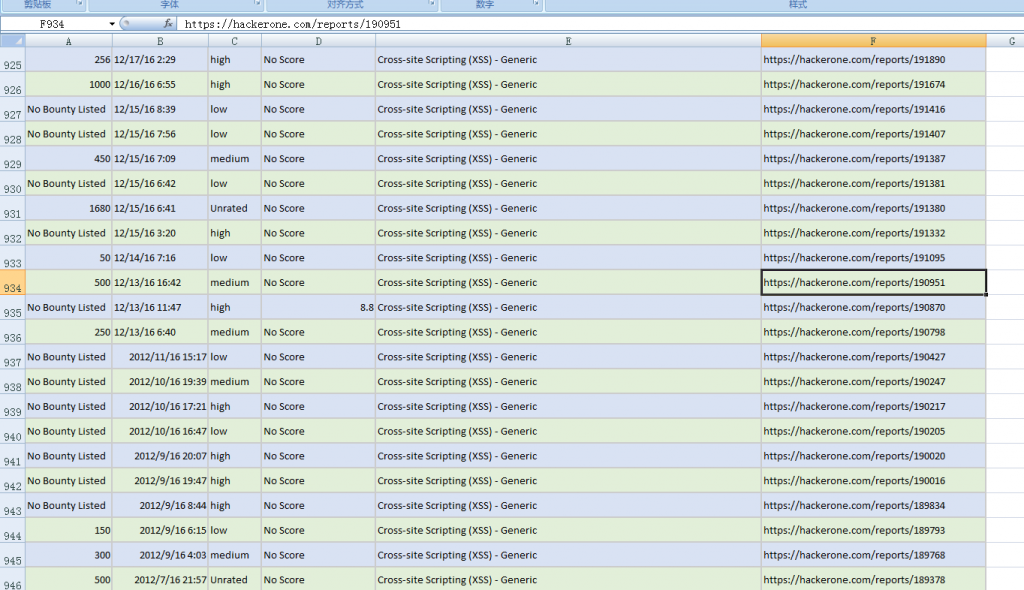The image size is (1024, 590).
Task: Select column B header
Action: coord(160,41)
